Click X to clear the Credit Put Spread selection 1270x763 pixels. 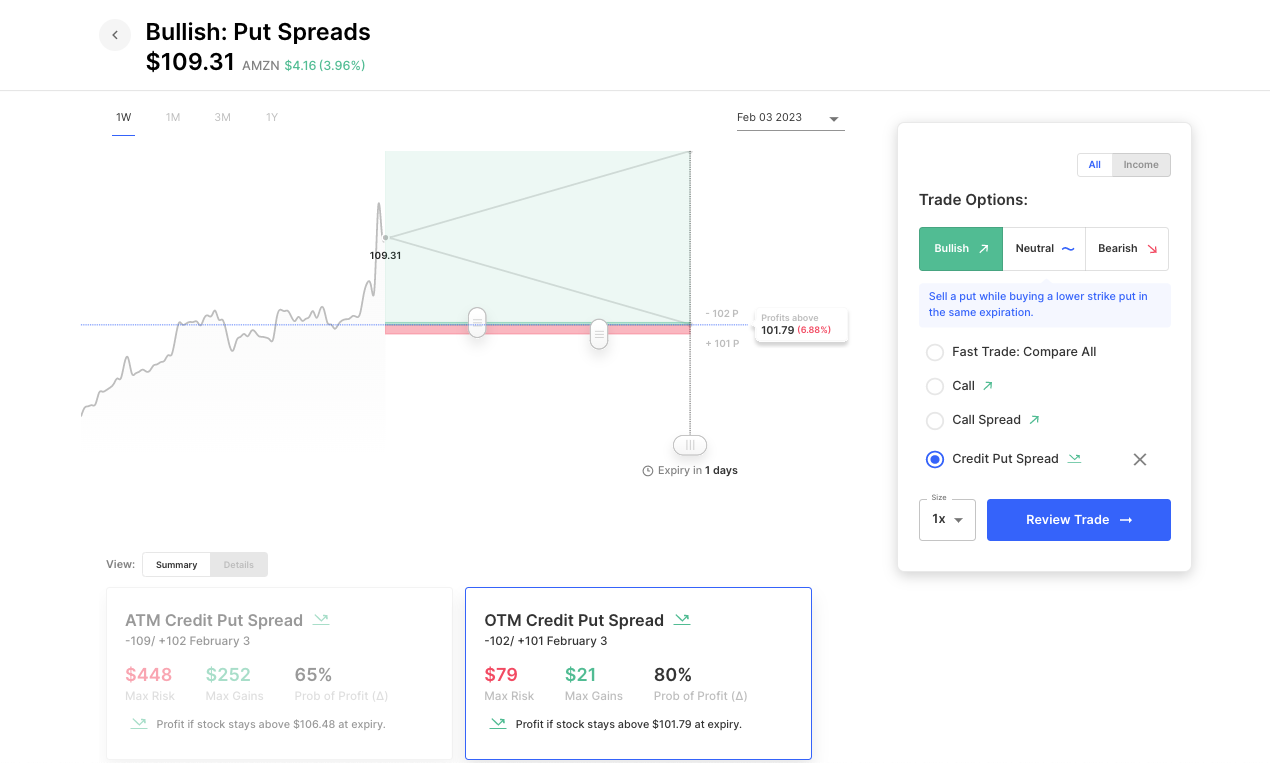click(1139, 458)
